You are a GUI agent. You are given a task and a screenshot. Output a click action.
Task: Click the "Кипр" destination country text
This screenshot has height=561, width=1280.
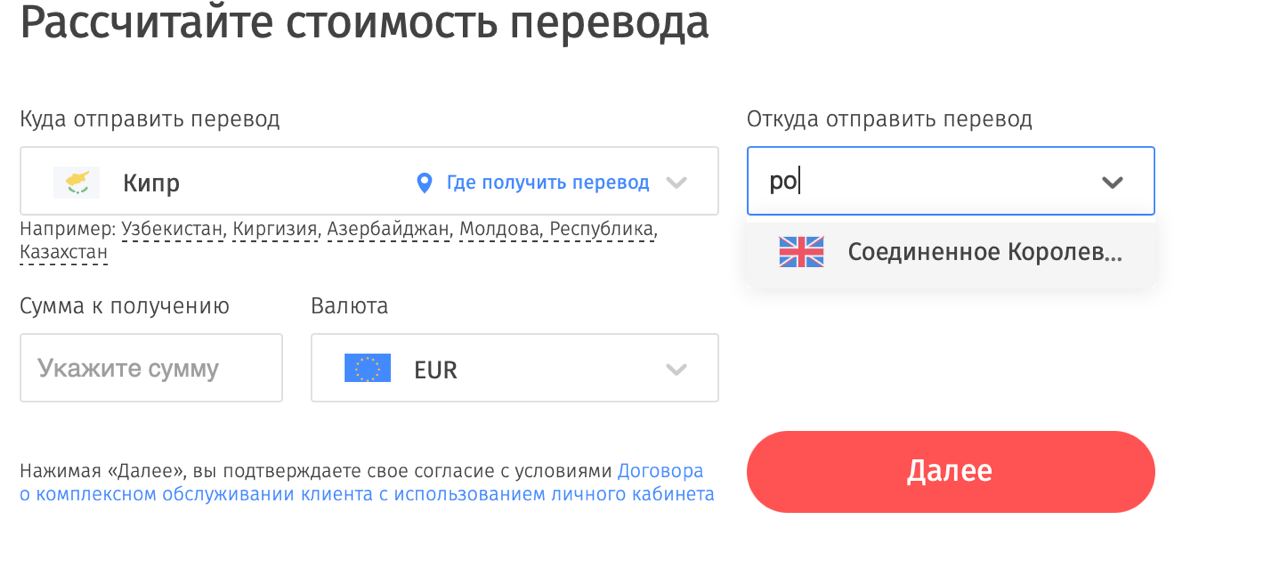click(x=151, y=183)
